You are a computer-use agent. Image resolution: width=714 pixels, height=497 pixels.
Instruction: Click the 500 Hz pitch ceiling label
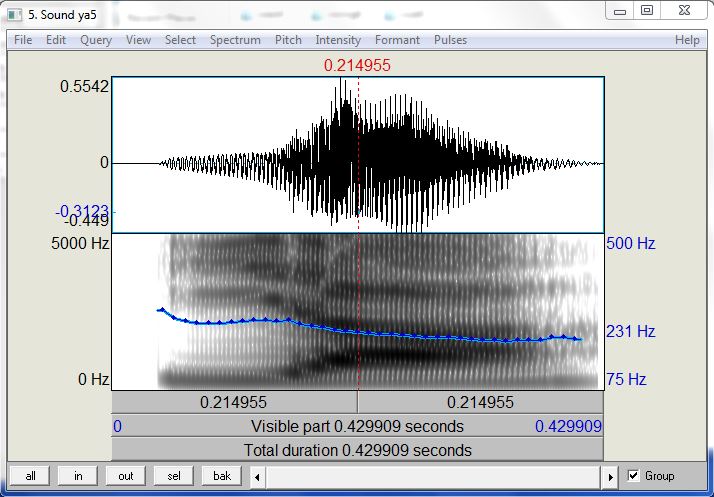(631, 243)
